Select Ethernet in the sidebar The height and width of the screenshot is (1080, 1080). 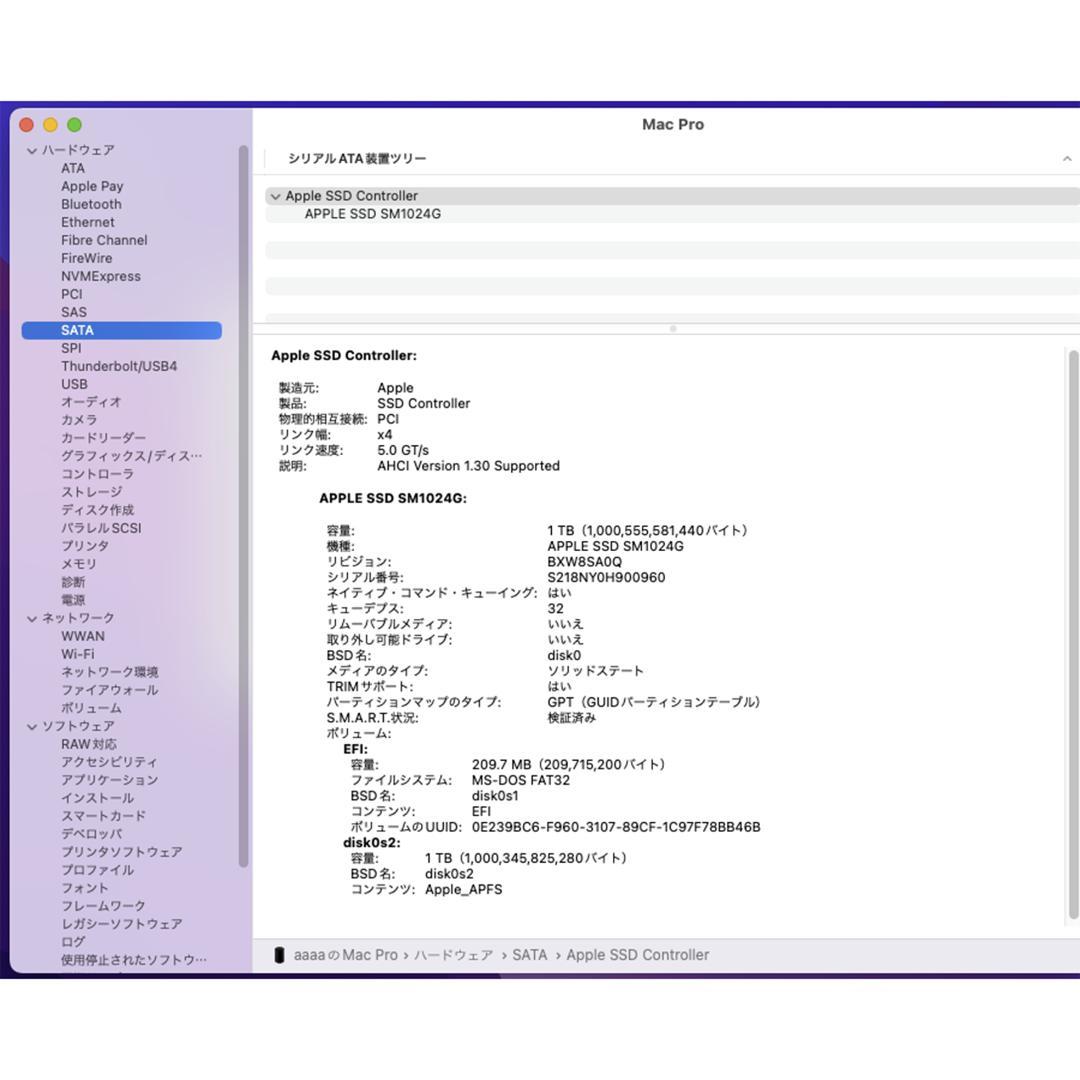[x=87, y=222]
